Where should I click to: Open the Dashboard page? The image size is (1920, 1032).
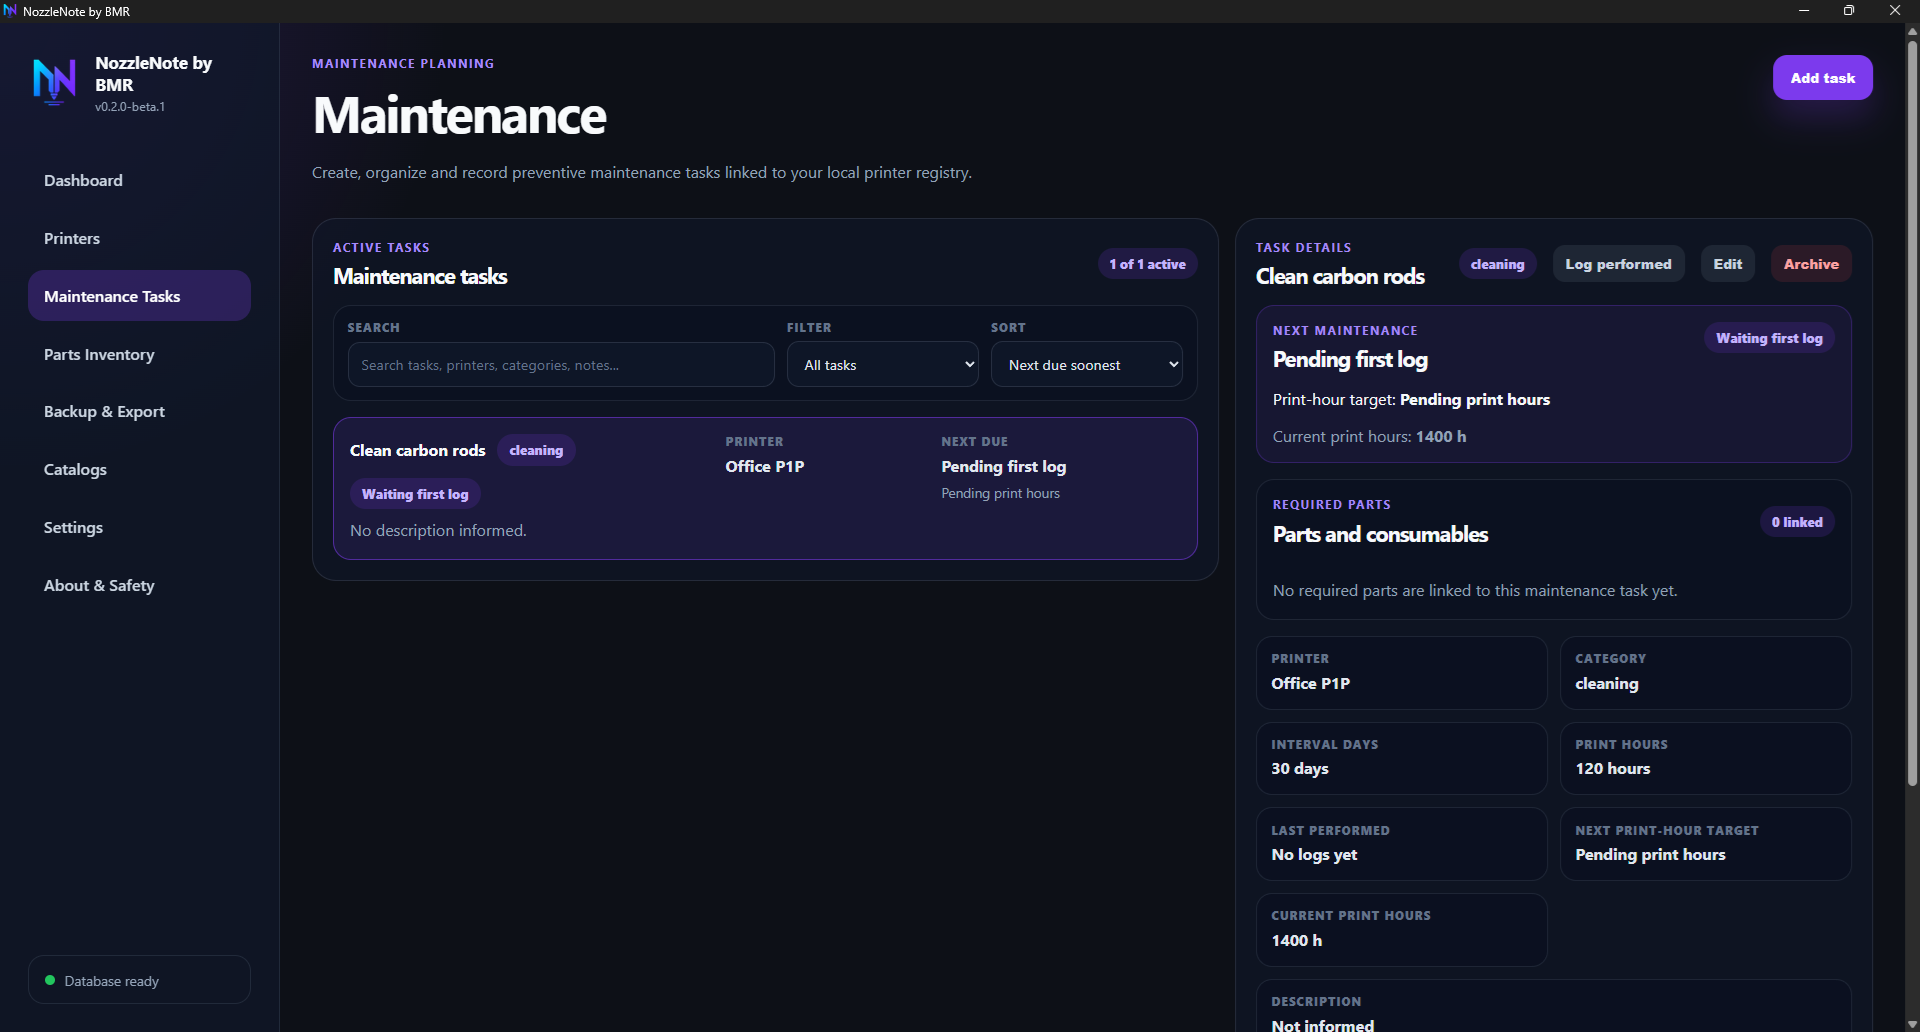pyautogui.click(x=139, y=180)
